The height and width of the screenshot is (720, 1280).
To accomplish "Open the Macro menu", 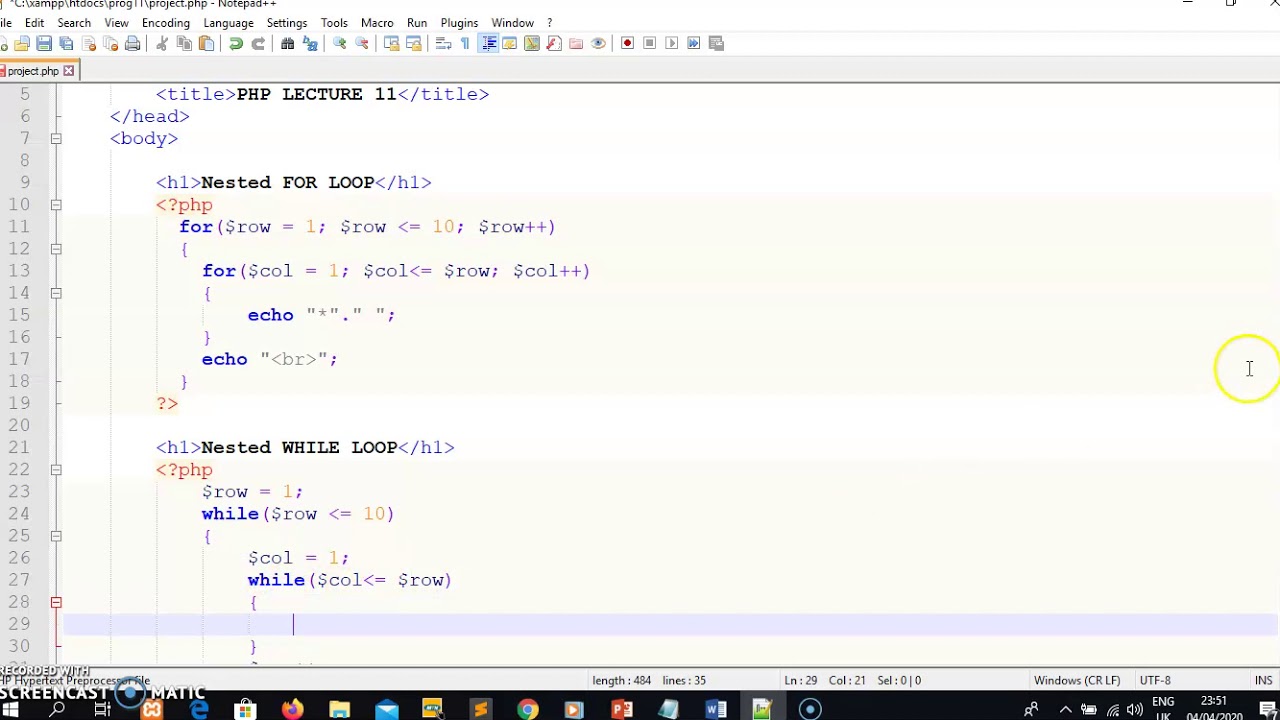I will pos(377,22).
